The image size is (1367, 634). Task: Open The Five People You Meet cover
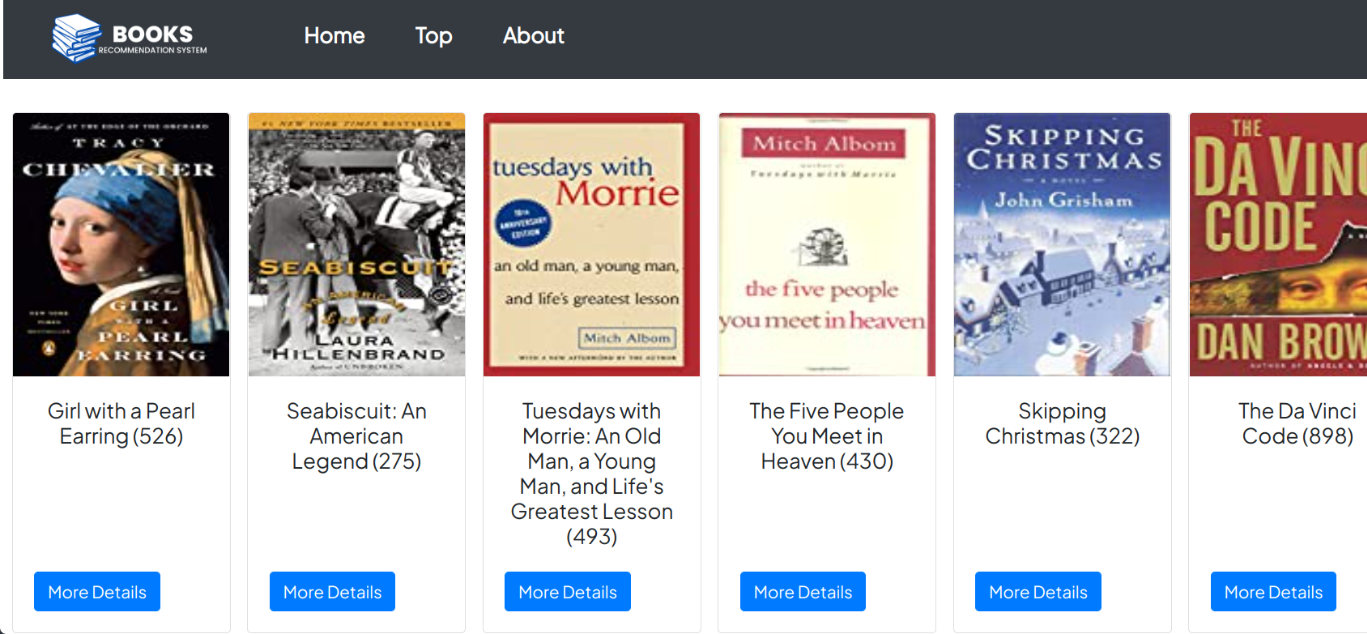pos(826,244)
